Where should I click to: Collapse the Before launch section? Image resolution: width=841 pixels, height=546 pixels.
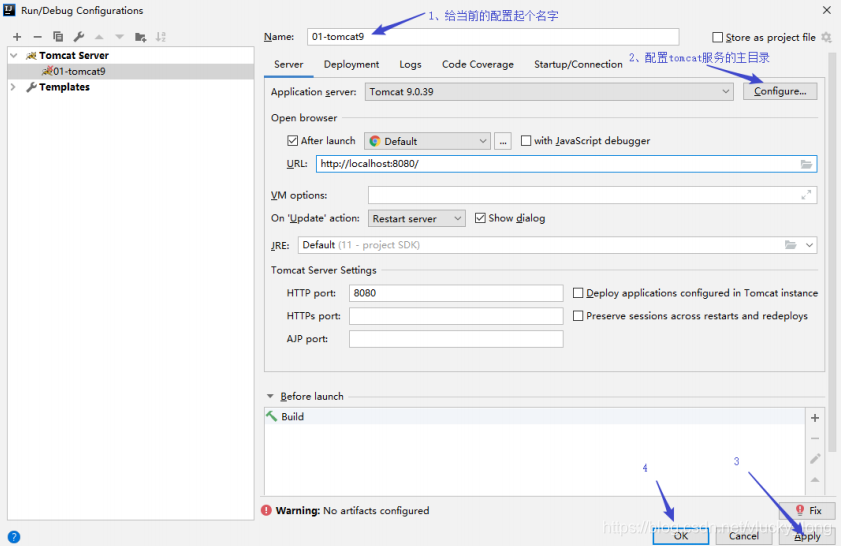pyautogui.click(x=270, y=396)
